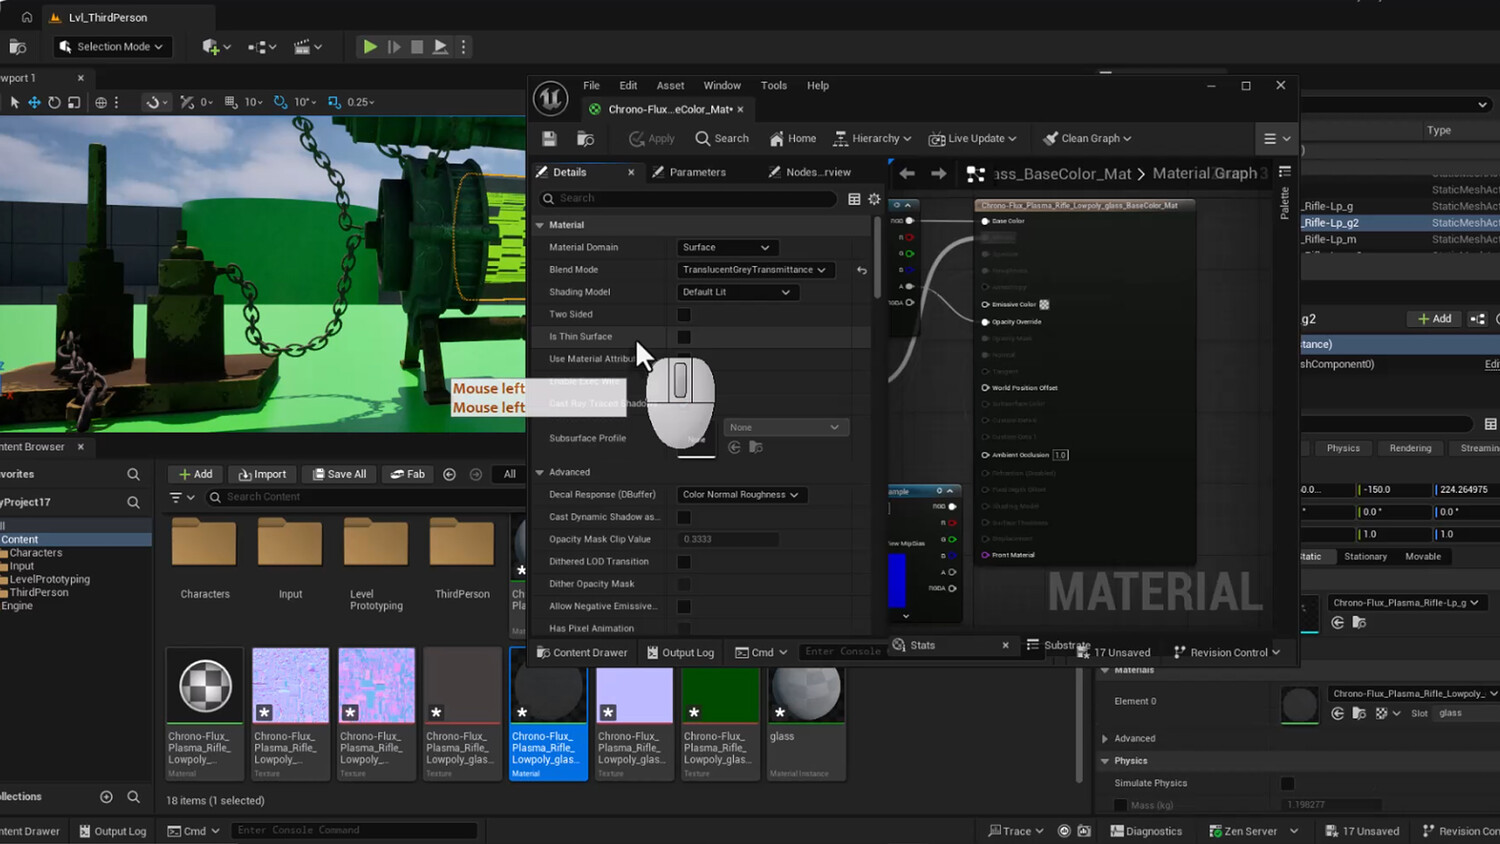Add a new collection with the plus icon
Viewport: 1500px width, 844px height.
tap(106, 797)
